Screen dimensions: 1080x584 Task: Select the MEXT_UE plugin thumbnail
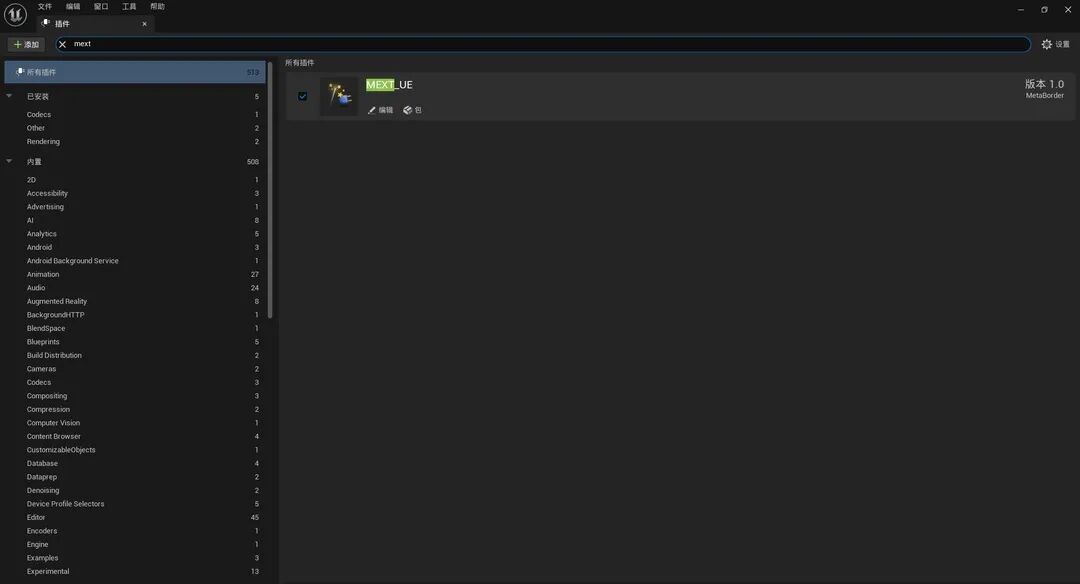[339, 96]
